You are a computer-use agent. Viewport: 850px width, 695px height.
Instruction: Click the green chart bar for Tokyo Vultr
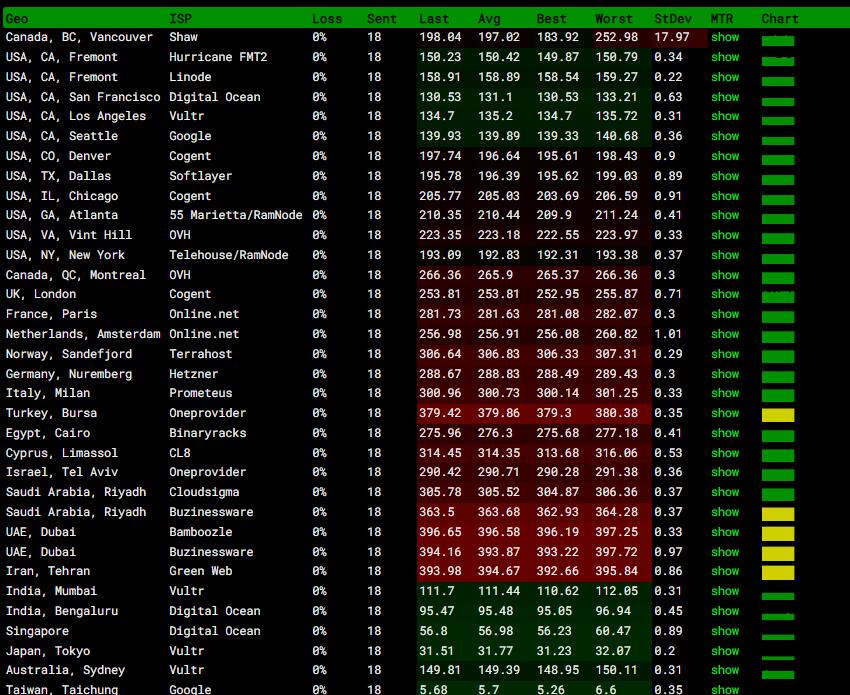point(778,658)
